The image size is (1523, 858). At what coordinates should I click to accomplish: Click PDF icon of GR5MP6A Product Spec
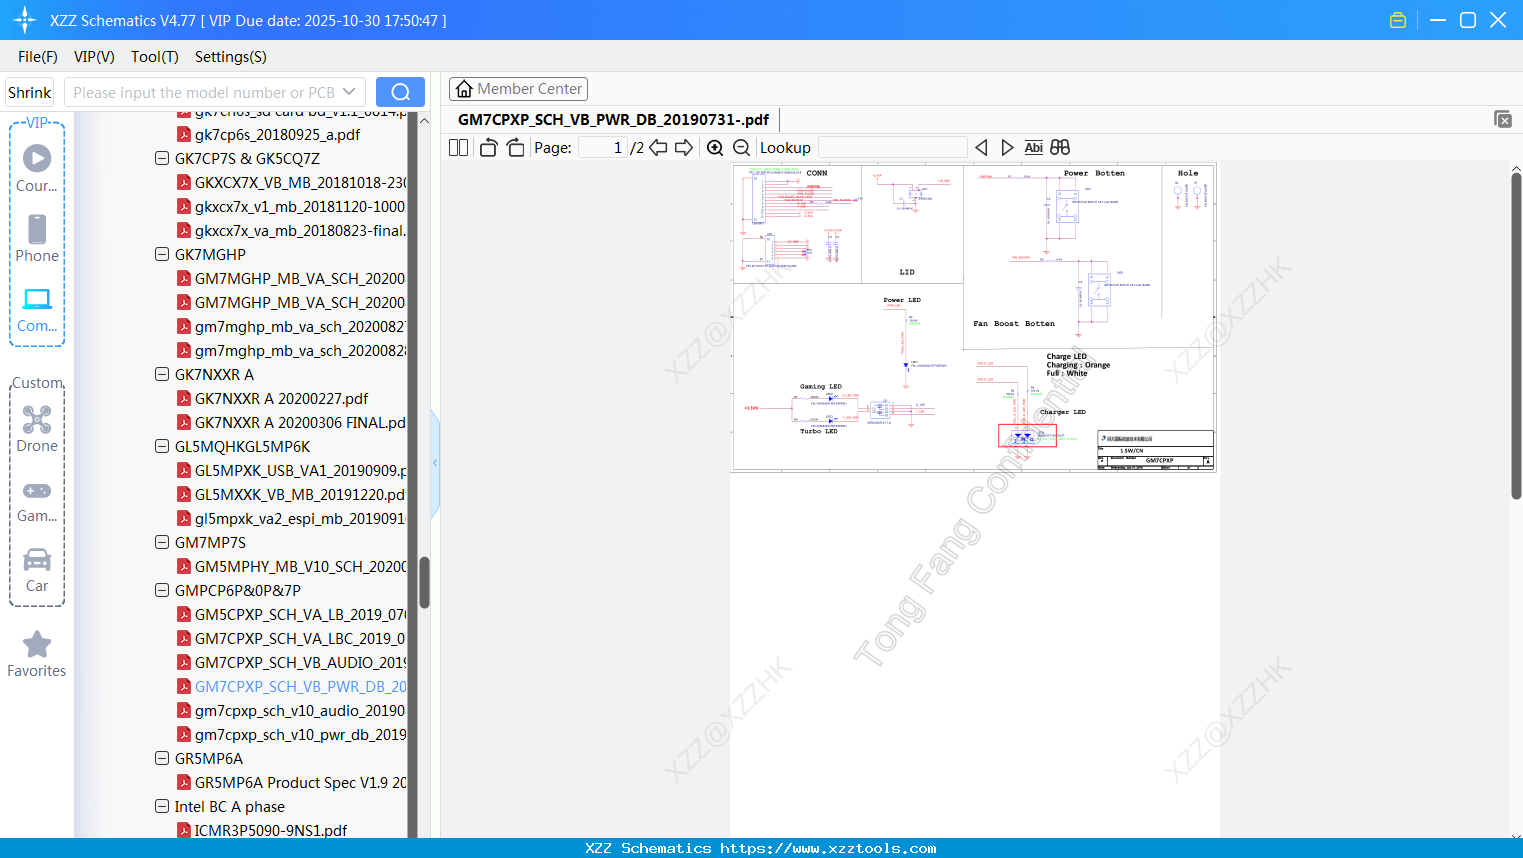tap(184, 782)
